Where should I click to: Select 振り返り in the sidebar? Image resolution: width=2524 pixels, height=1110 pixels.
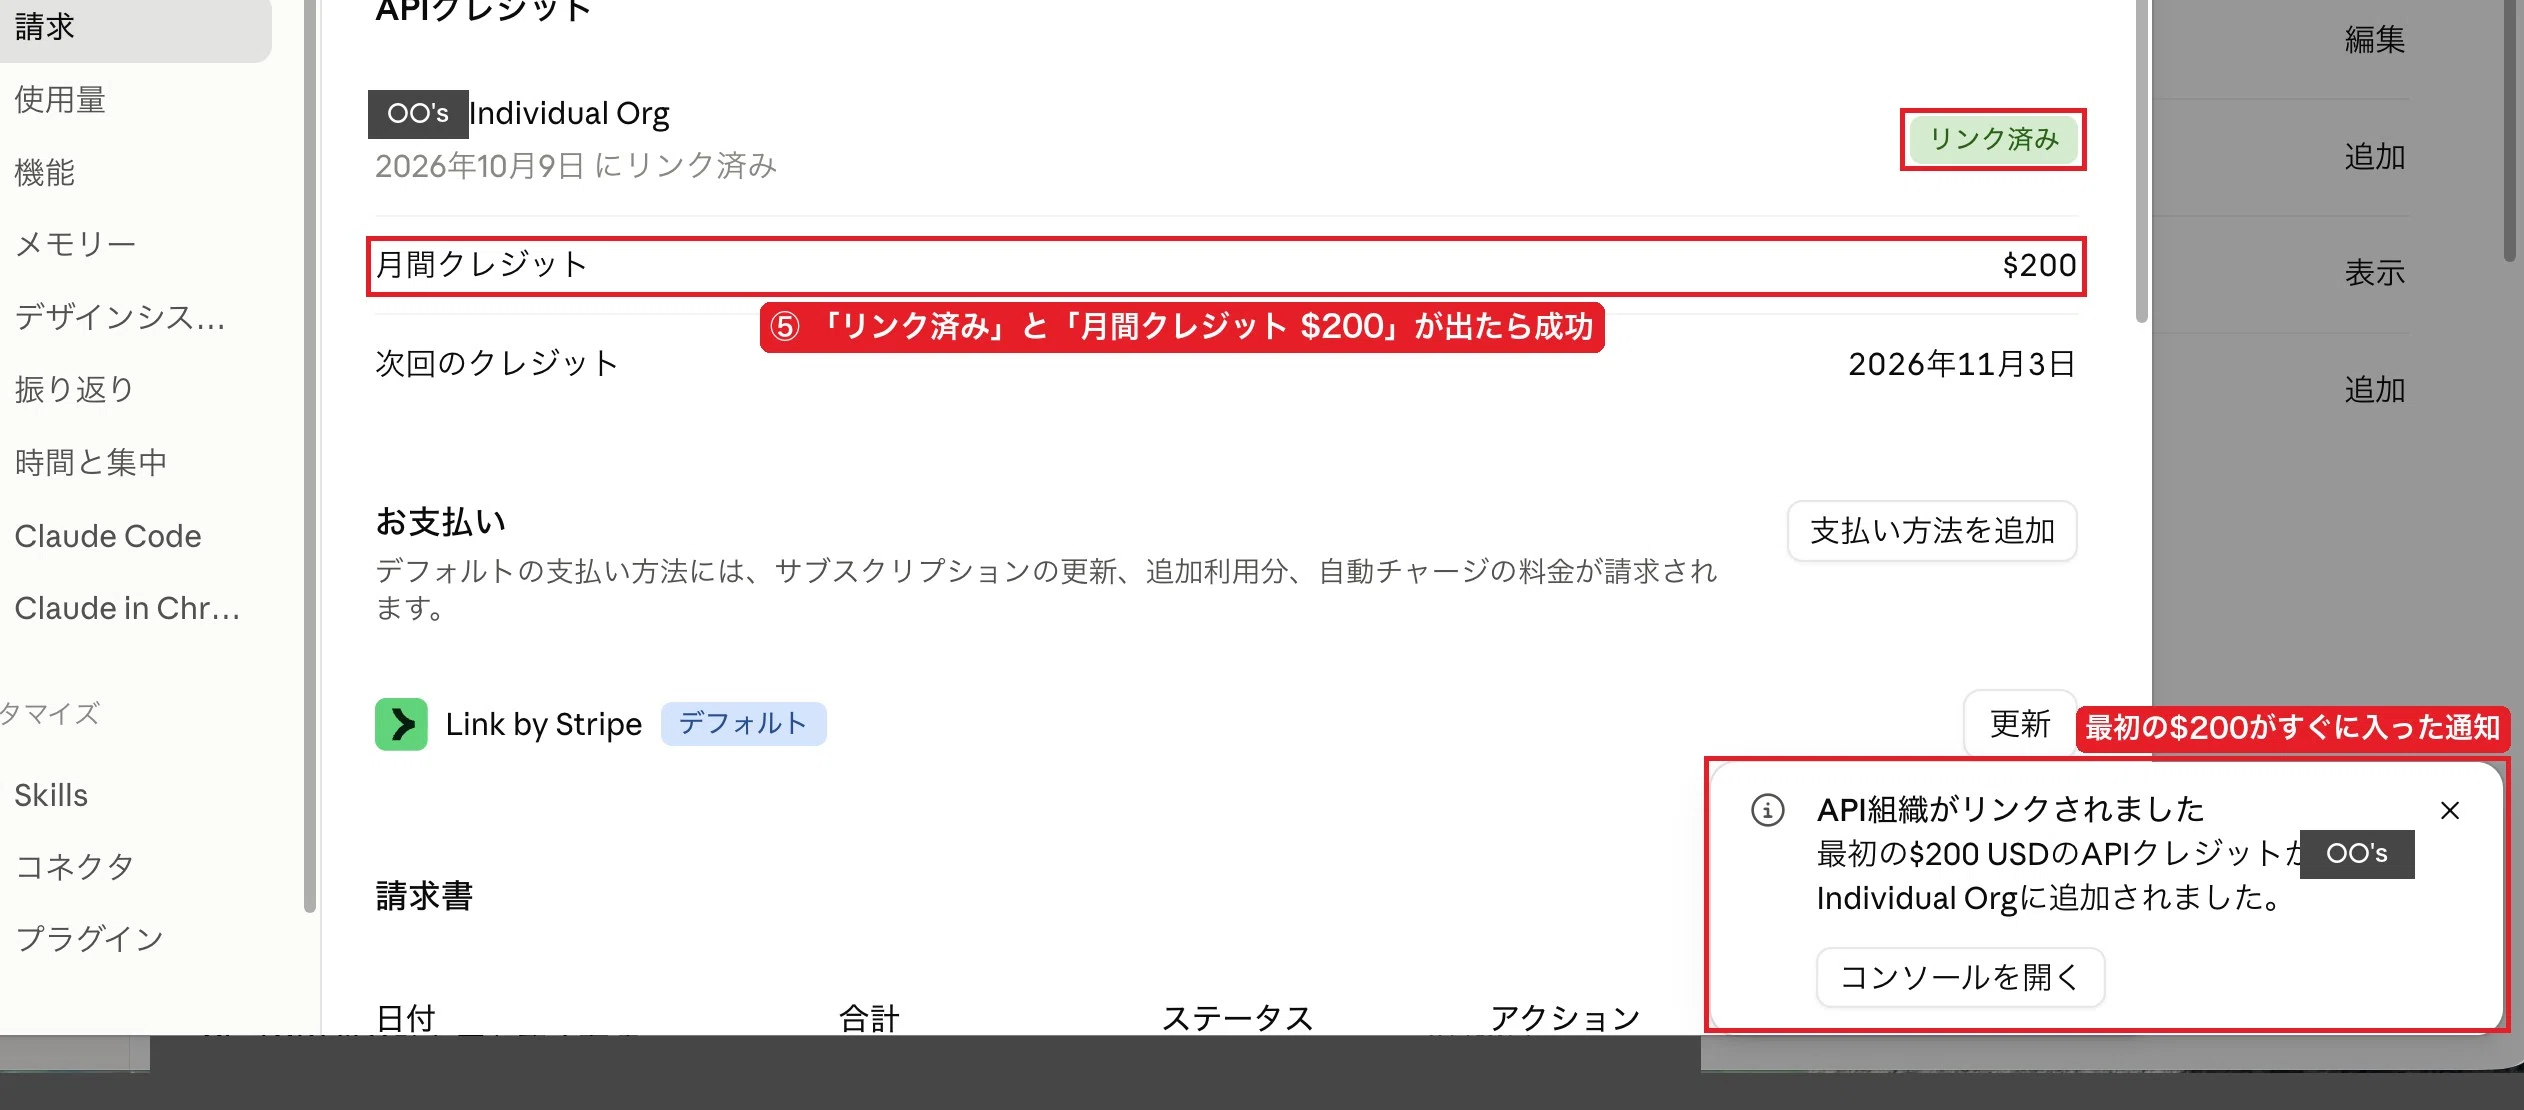tap(75, 389)
